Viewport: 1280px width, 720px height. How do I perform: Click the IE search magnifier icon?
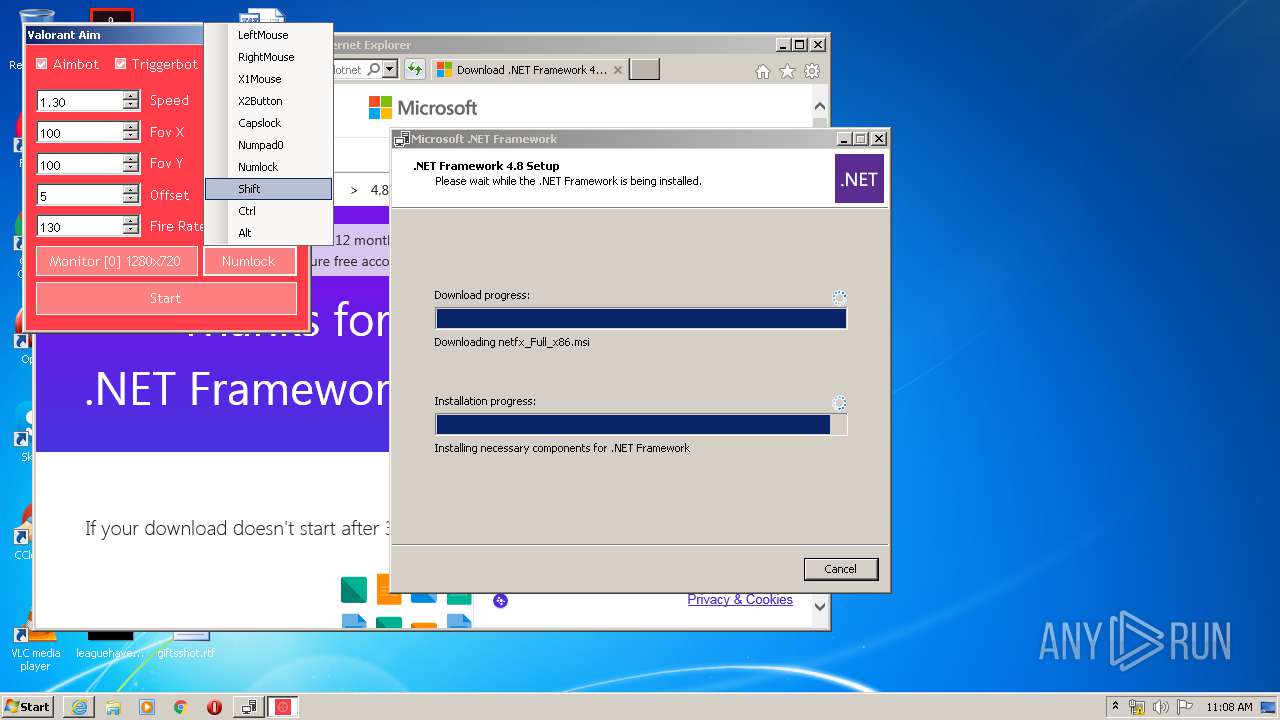373,70
